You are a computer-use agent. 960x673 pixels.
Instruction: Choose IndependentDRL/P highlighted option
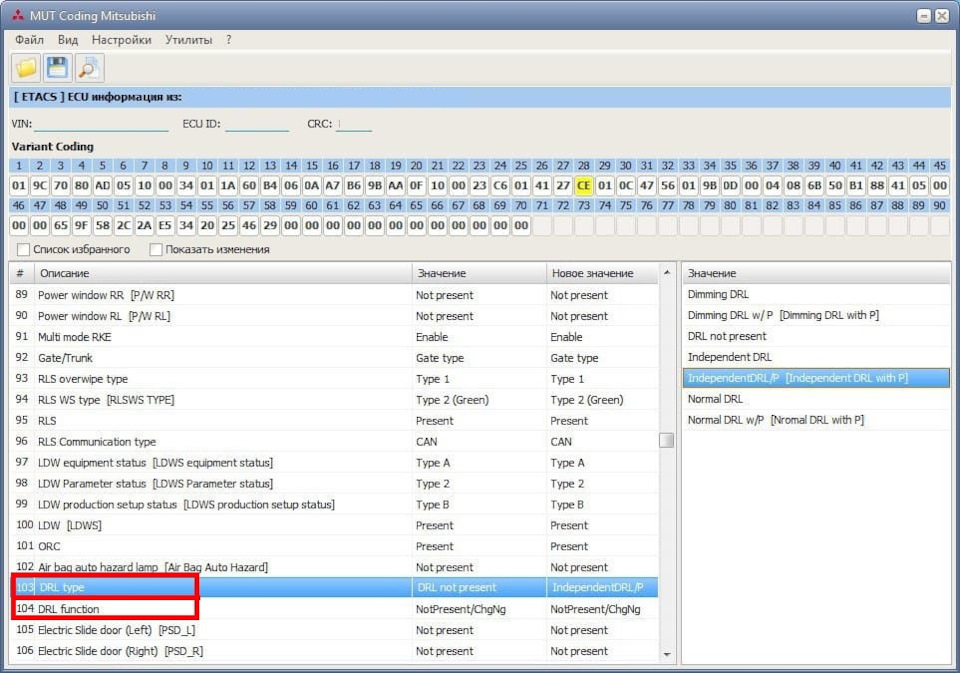816,378
